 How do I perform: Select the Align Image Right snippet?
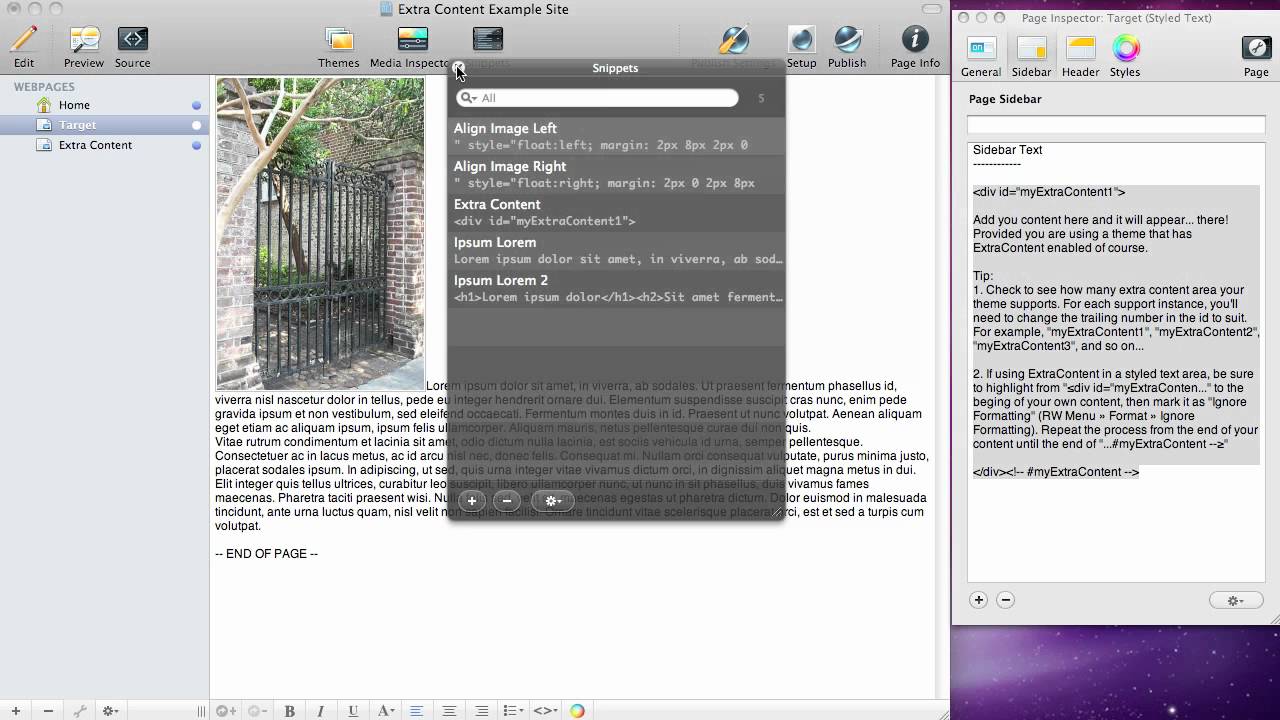(616, 174)
